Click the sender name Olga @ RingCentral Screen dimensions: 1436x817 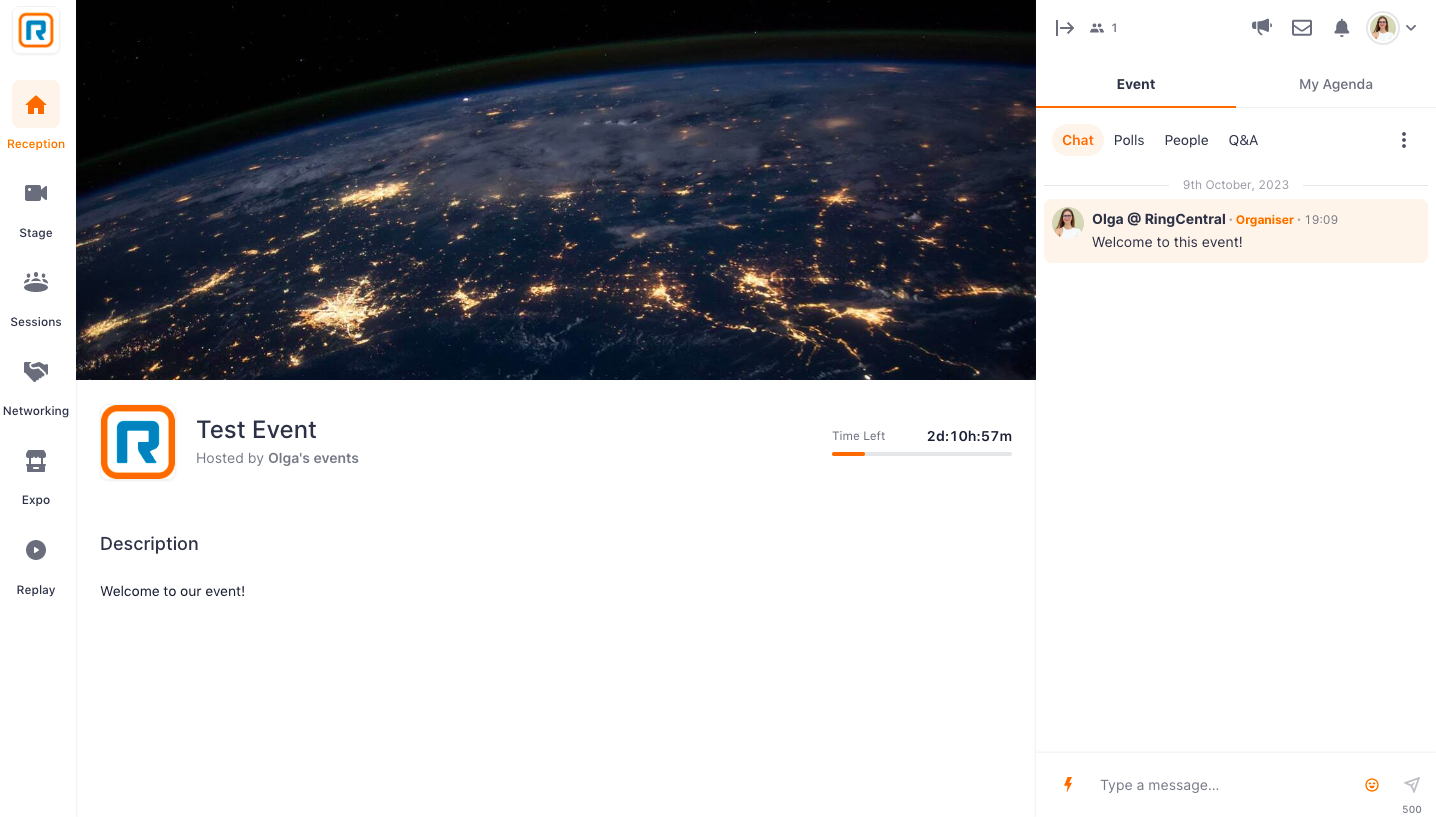[1159, 219]
